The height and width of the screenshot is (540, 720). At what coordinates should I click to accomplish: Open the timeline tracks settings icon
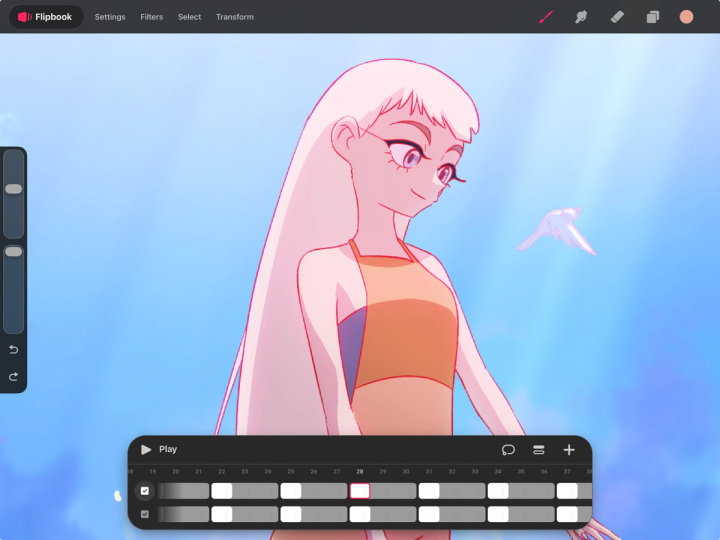(x=539, y=450)
